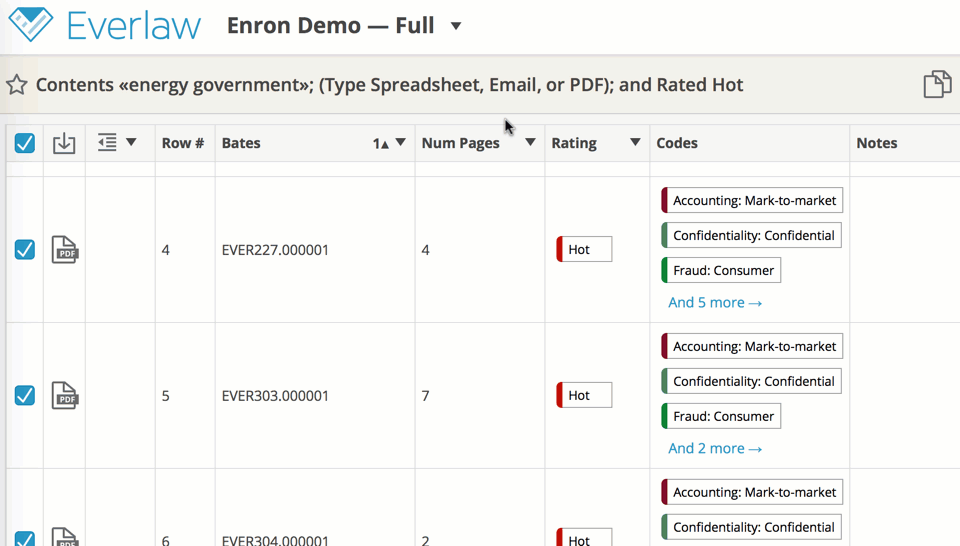Click row 4 Confidentiality: Confidential code

(751, 235)
